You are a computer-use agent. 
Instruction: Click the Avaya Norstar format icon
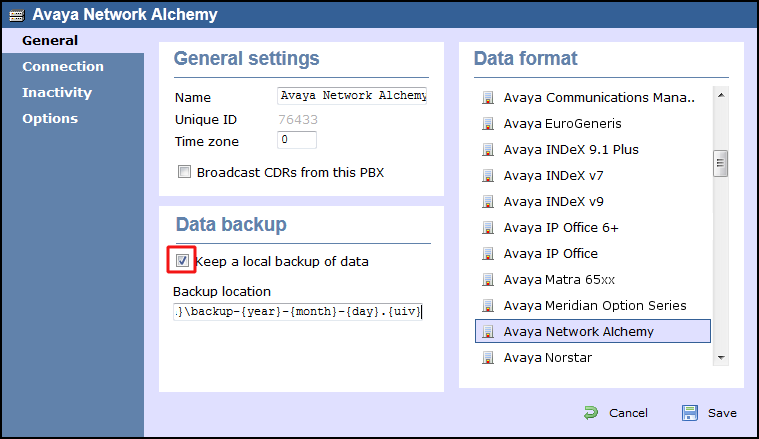coord(488,358)
